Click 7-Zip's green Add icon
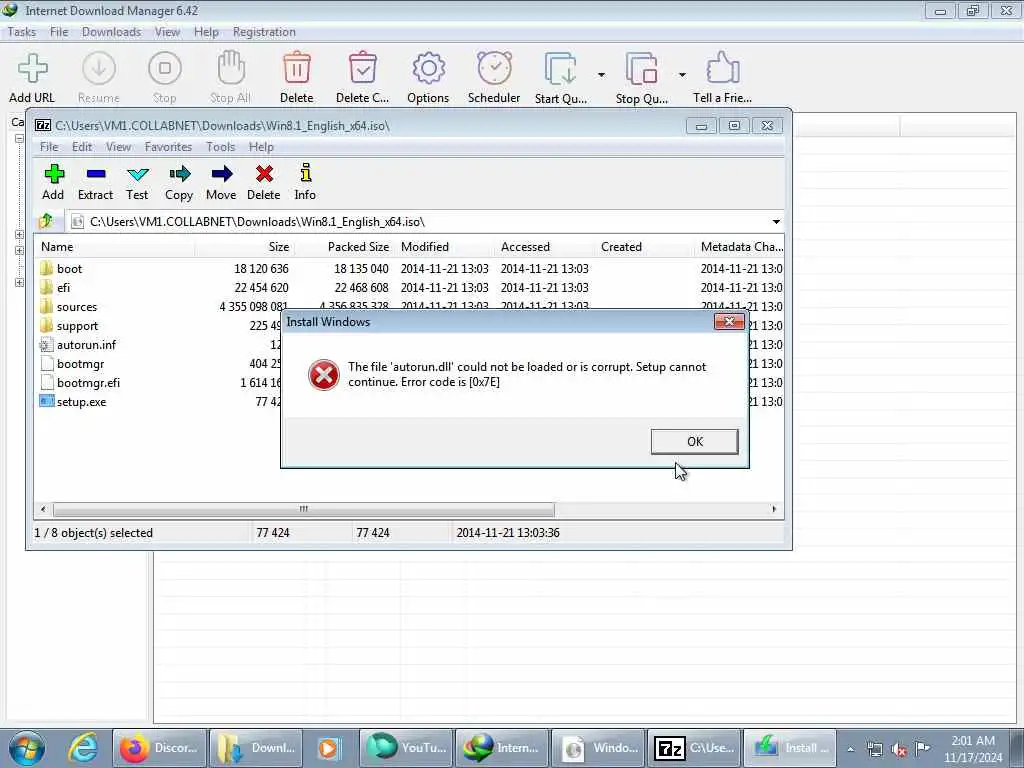 (x=54, y=174)
